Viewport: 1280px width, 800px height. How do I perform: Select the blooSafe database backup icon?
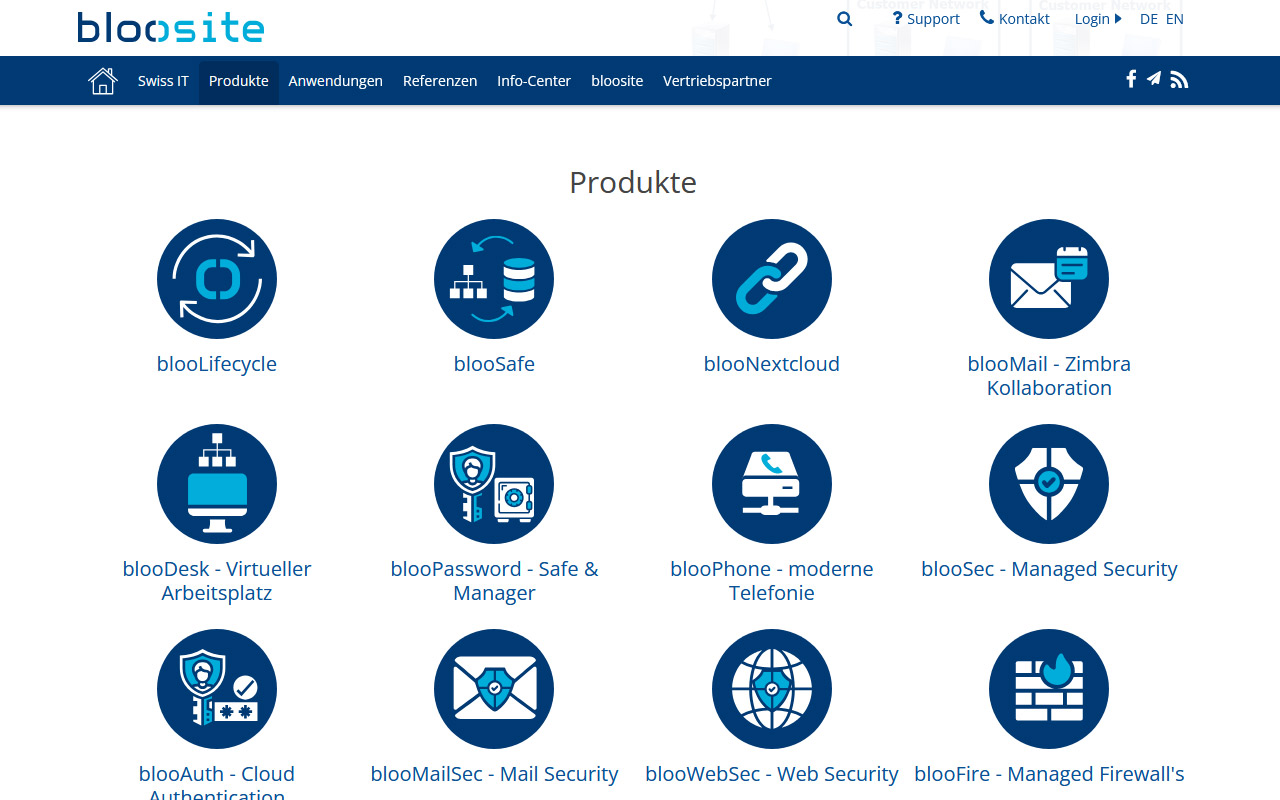point(494,279)
